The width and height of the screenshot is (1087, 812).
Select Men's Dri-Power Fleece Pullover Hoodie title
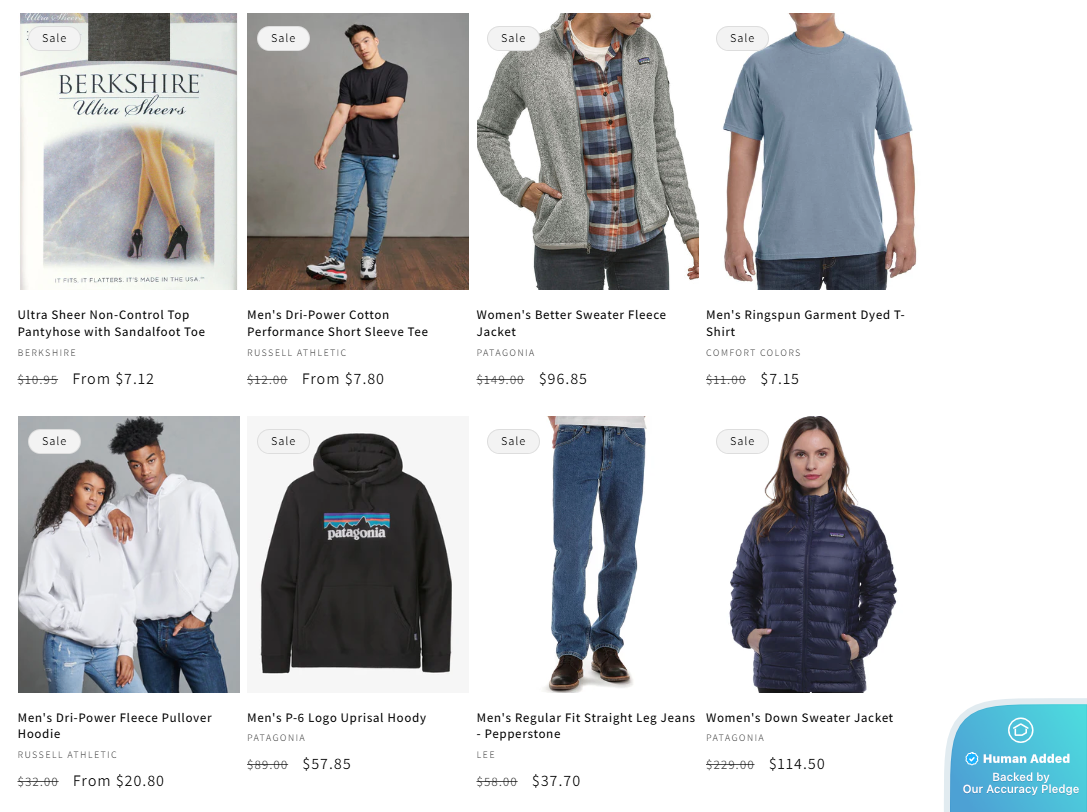pyautogui.click(x=115, y=725)
